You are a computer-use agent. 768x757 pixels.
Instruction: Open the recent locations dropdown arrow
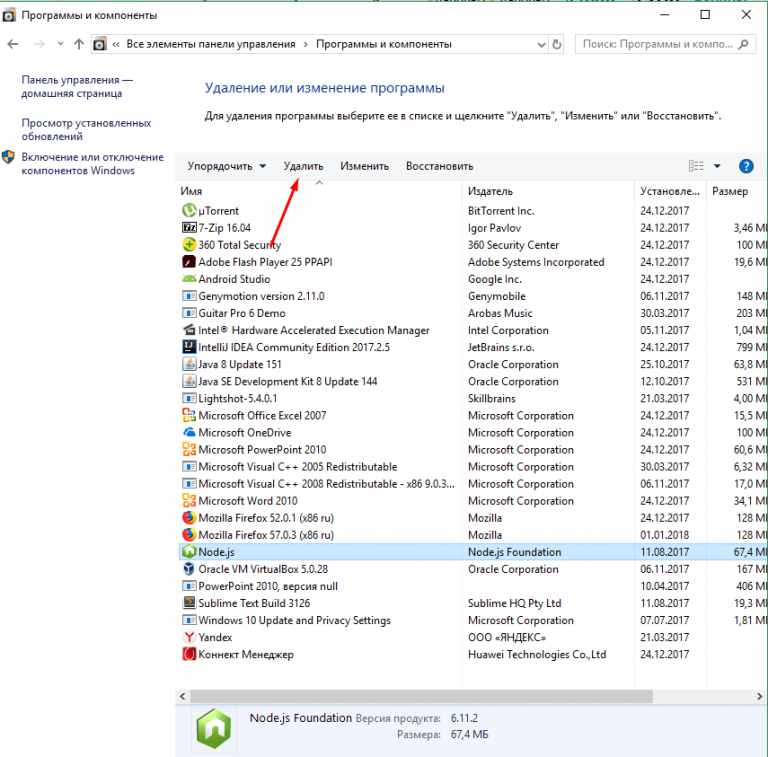[60, 44]
